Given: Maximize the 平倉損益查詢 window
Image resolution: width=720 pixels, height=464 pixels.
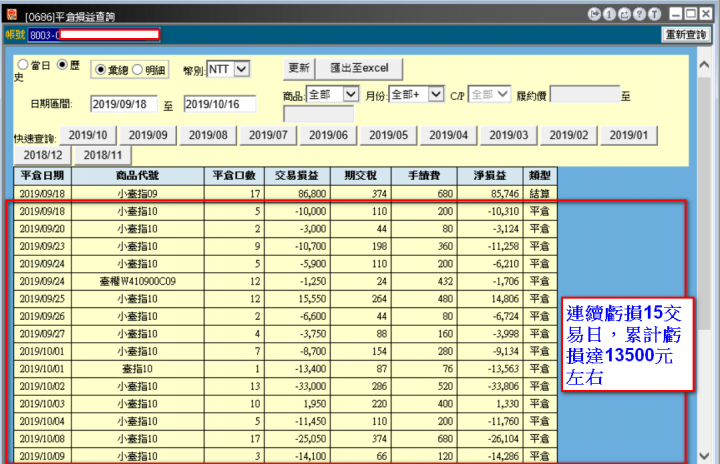Looking at the screenshot, I should click(x=691, y=14).
